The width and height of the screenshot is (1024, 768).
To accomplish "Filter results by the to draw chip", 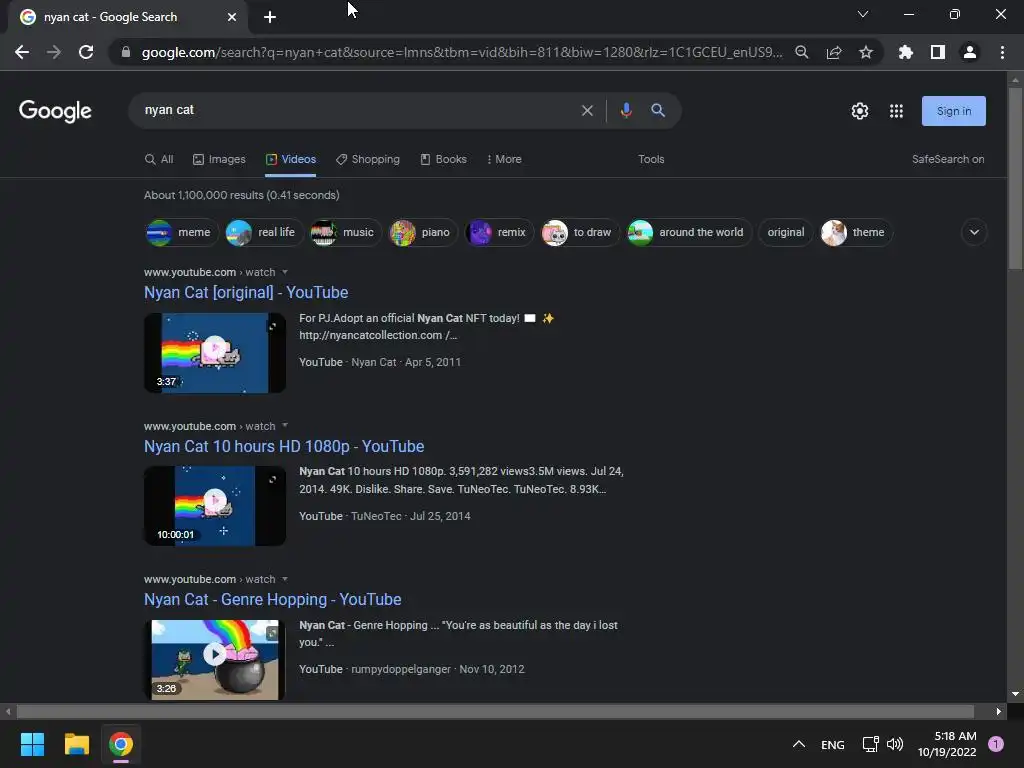I will (x=580, y=232).
